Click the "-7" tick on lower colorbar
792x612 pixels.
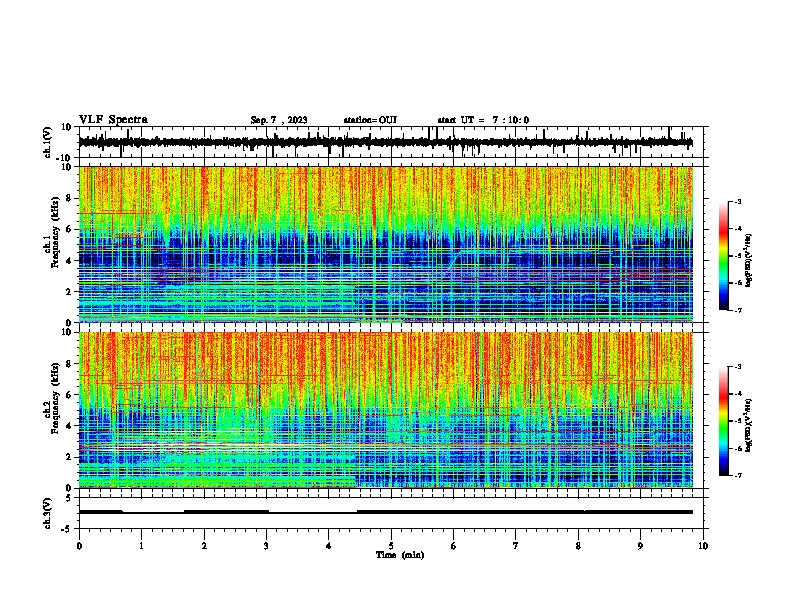(737, 476)
